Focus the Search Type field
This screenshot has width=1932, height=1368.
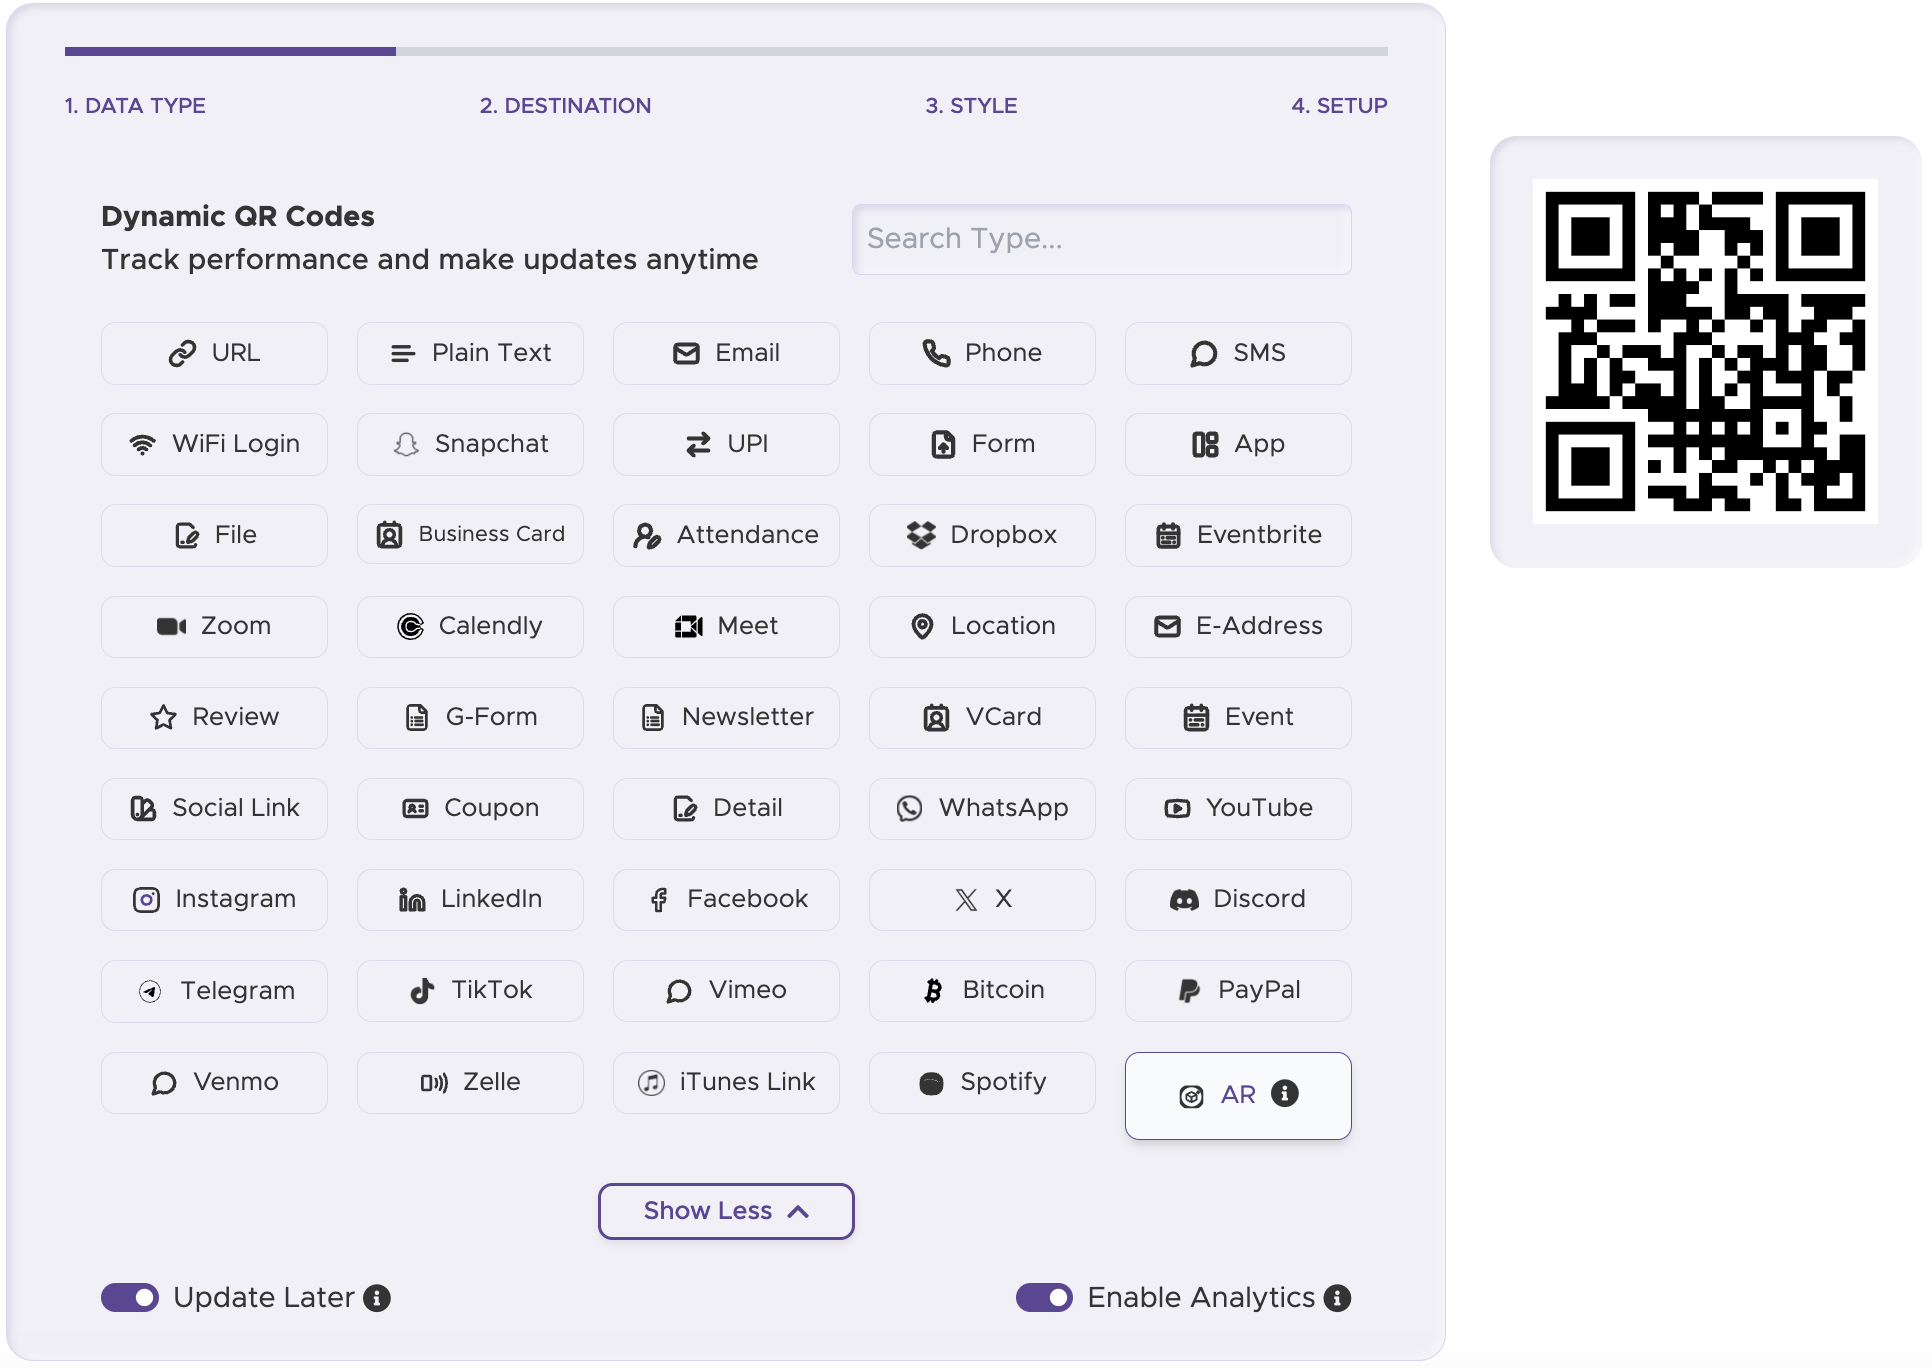(1101, 239)
